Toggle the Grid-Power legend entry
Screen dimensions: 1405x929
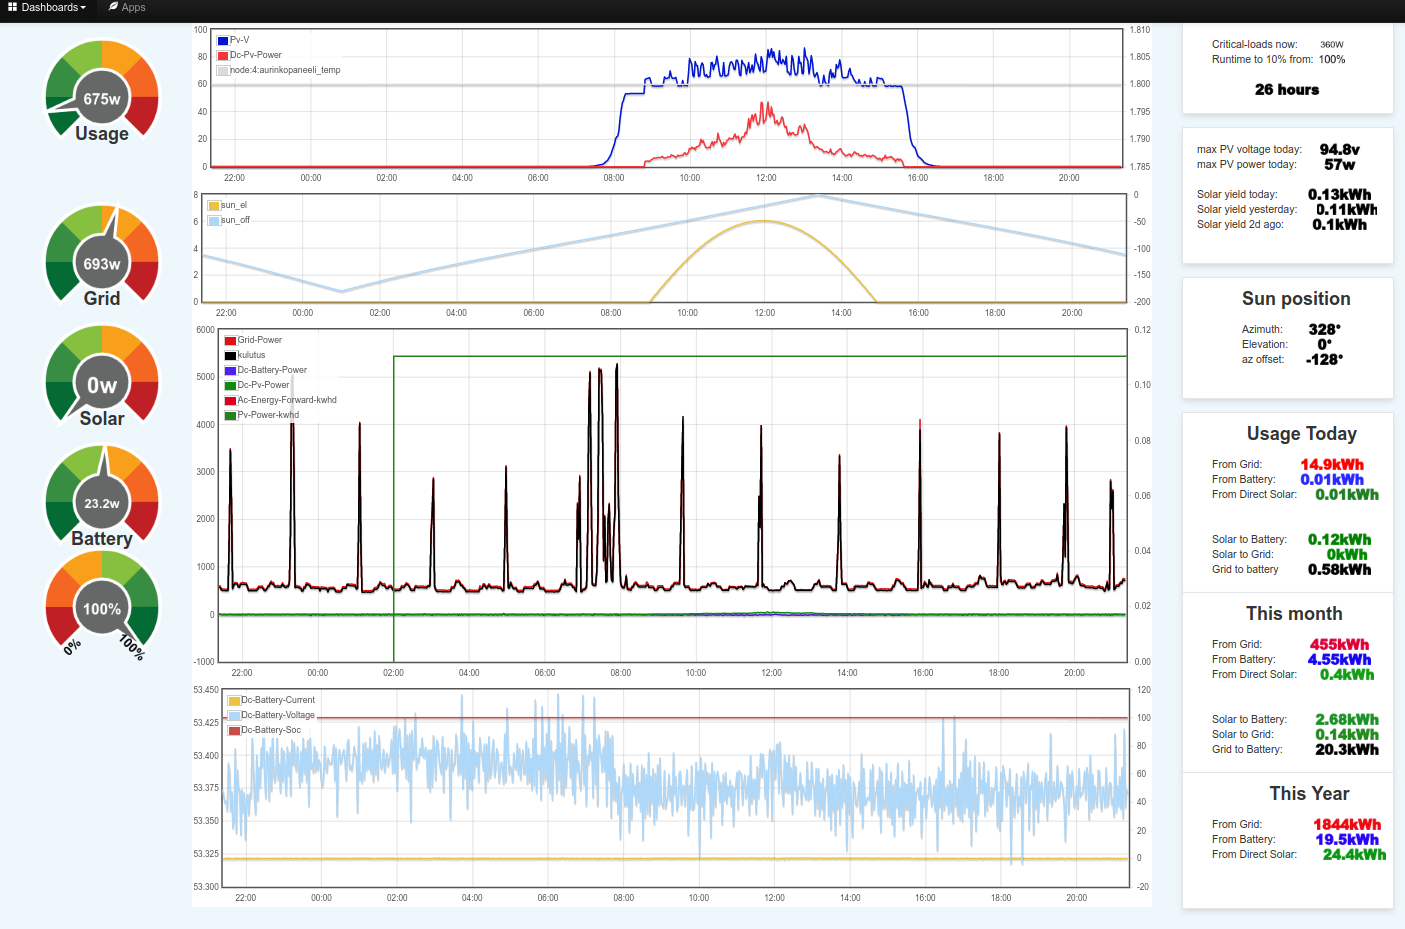(x=259, y=340)
